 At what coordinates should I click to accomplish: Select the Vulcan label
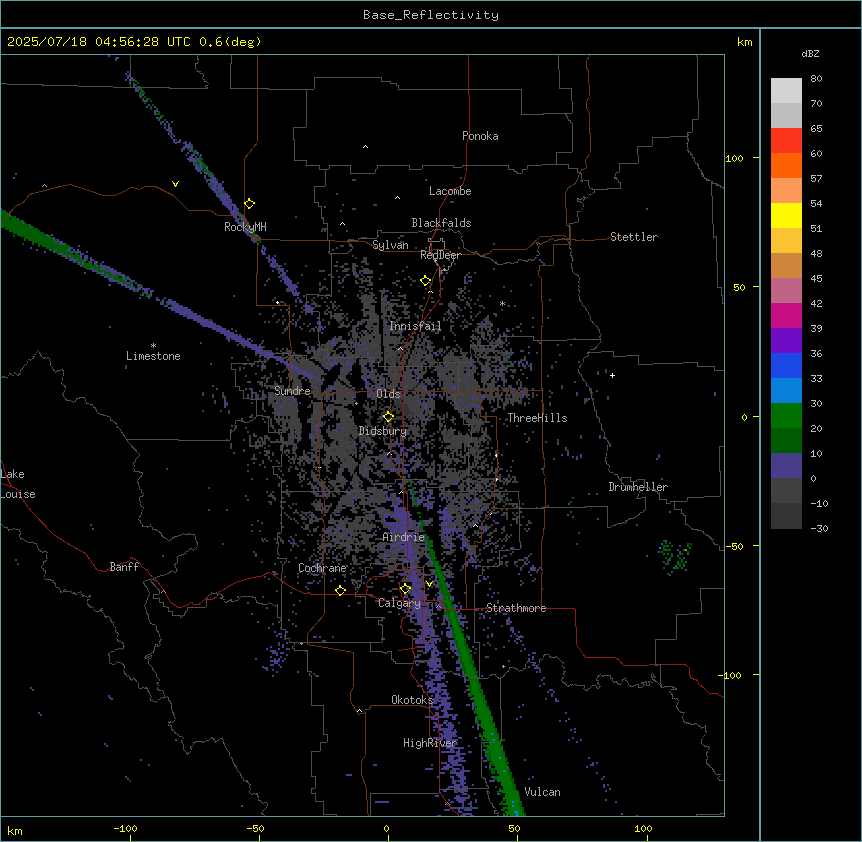coord(542,792)
